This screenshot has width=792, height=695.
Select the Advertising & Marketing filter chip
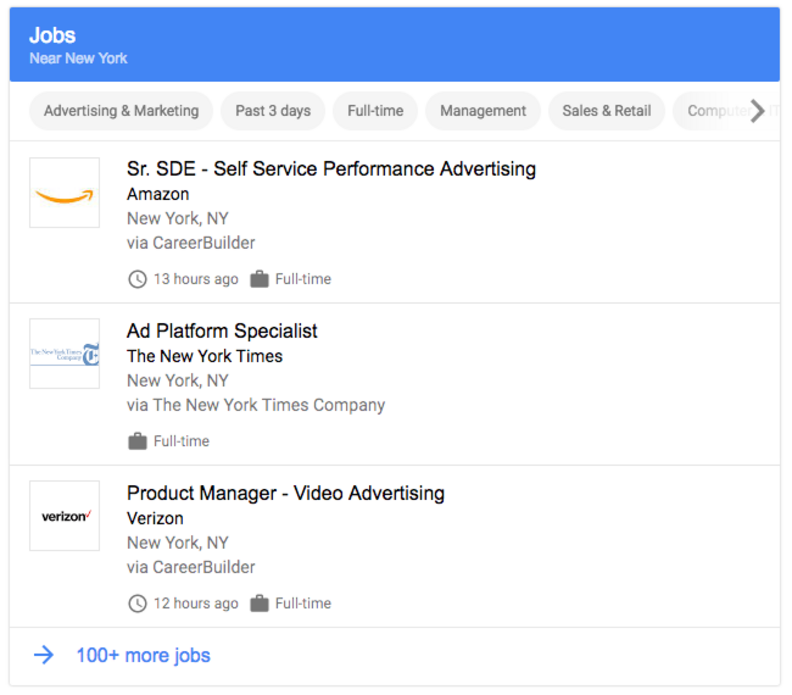(121, 111)
